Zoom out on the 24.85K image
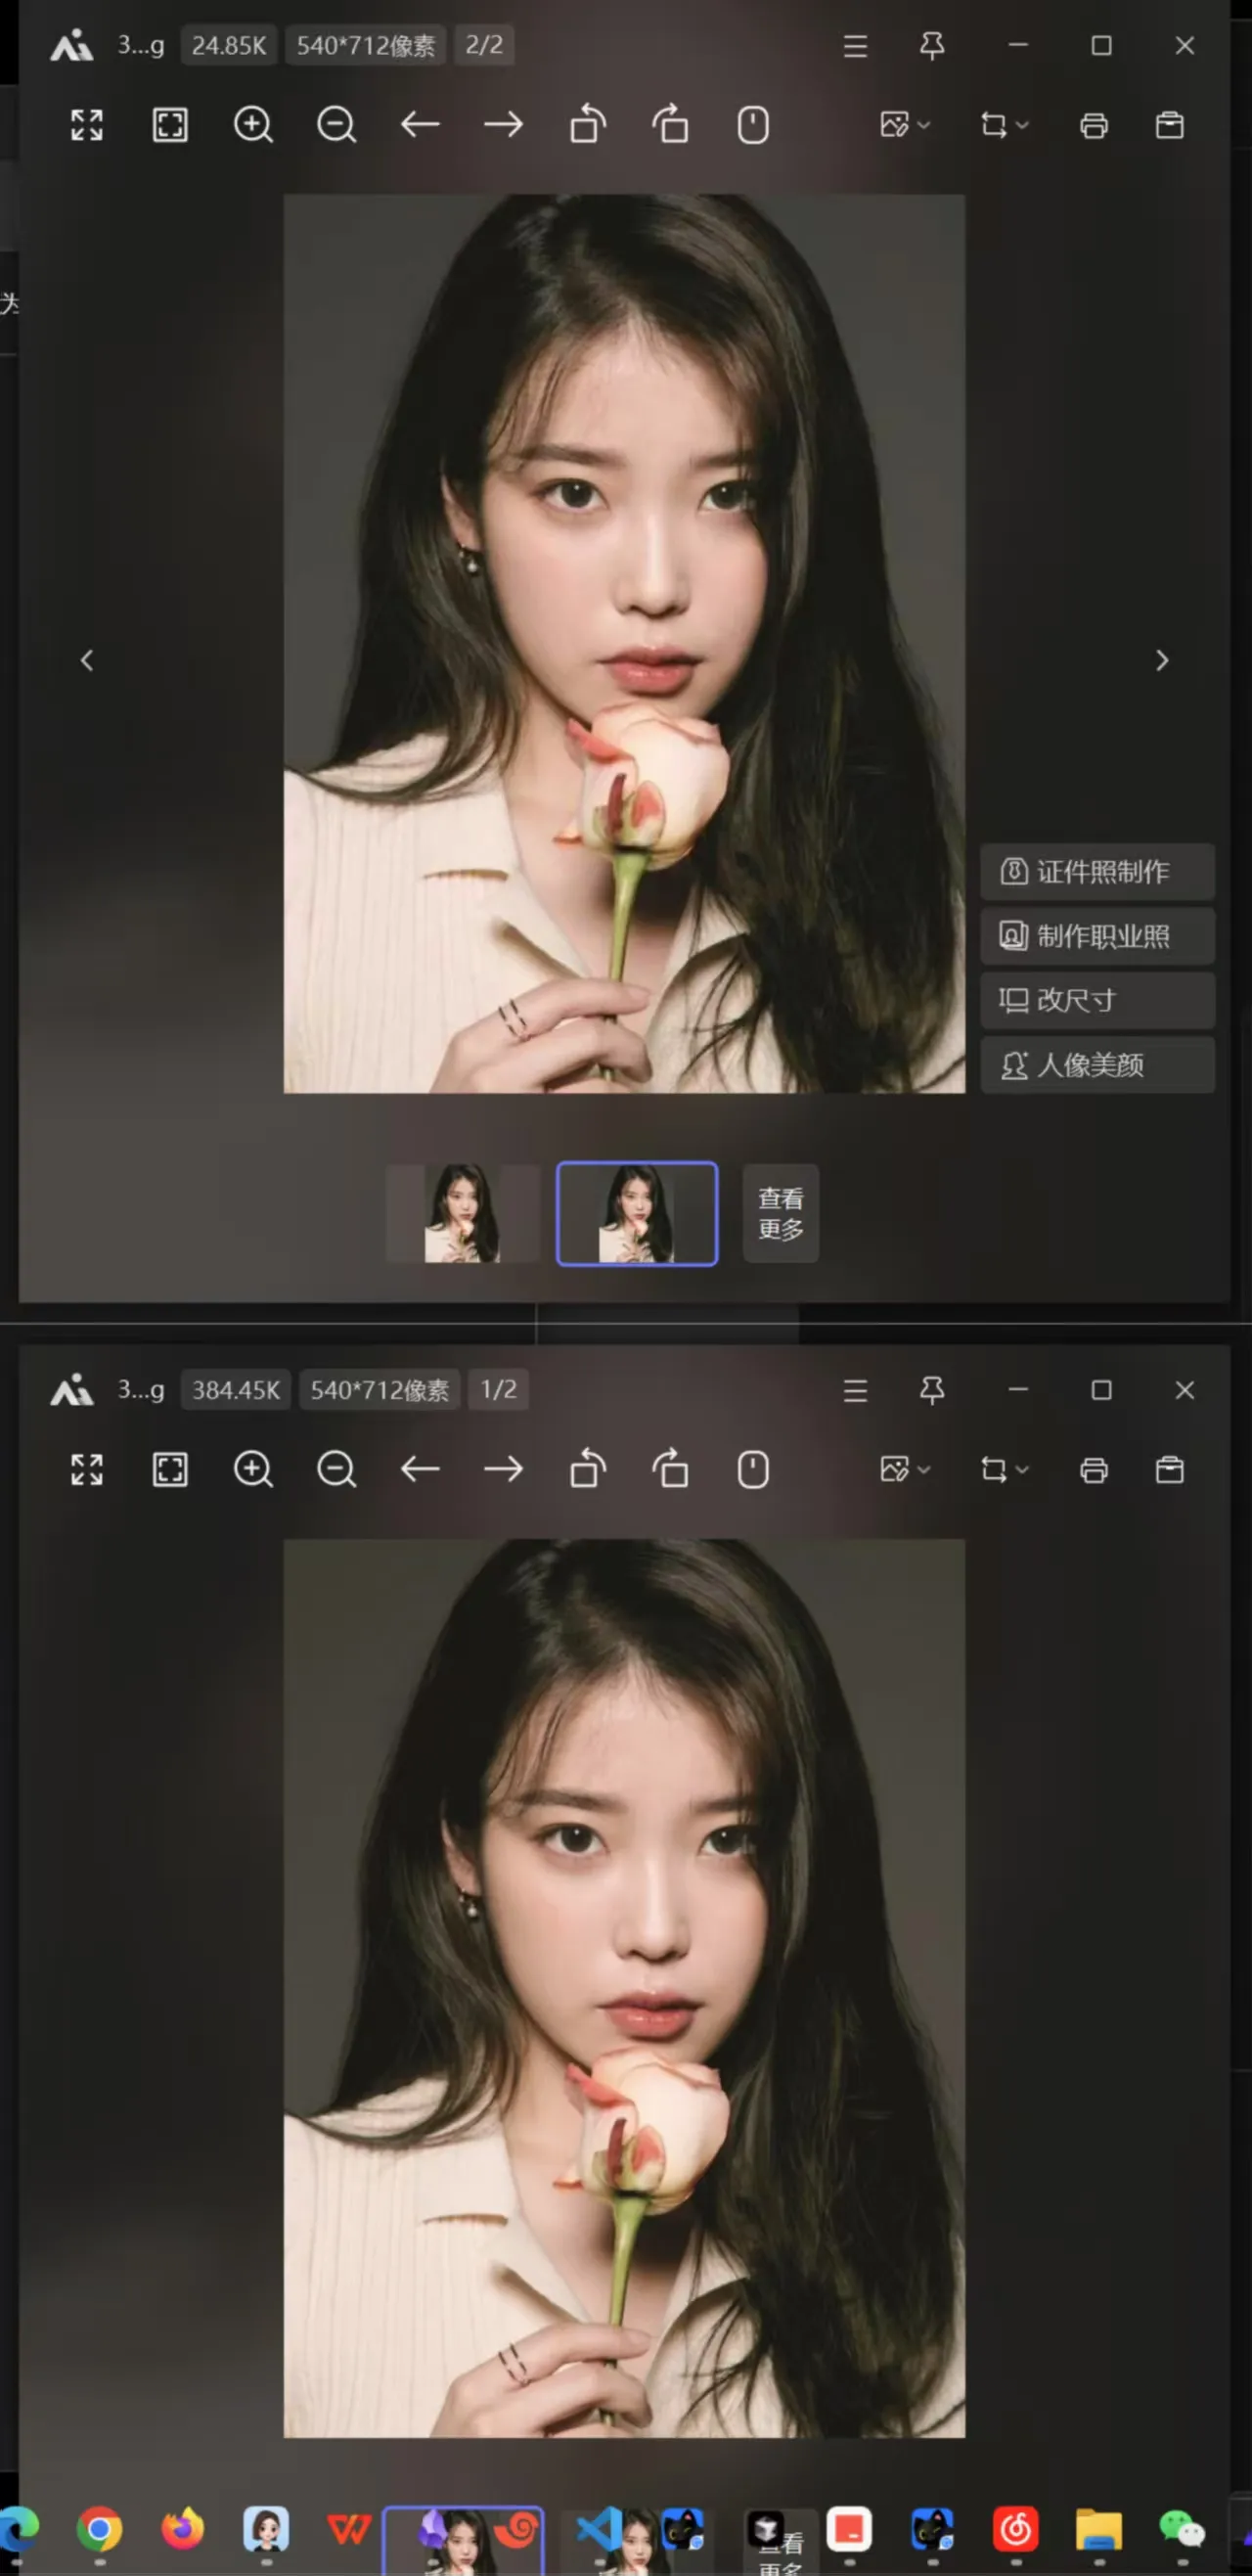This screenshot has width=1252, height=2576. [x=336, y=125]
